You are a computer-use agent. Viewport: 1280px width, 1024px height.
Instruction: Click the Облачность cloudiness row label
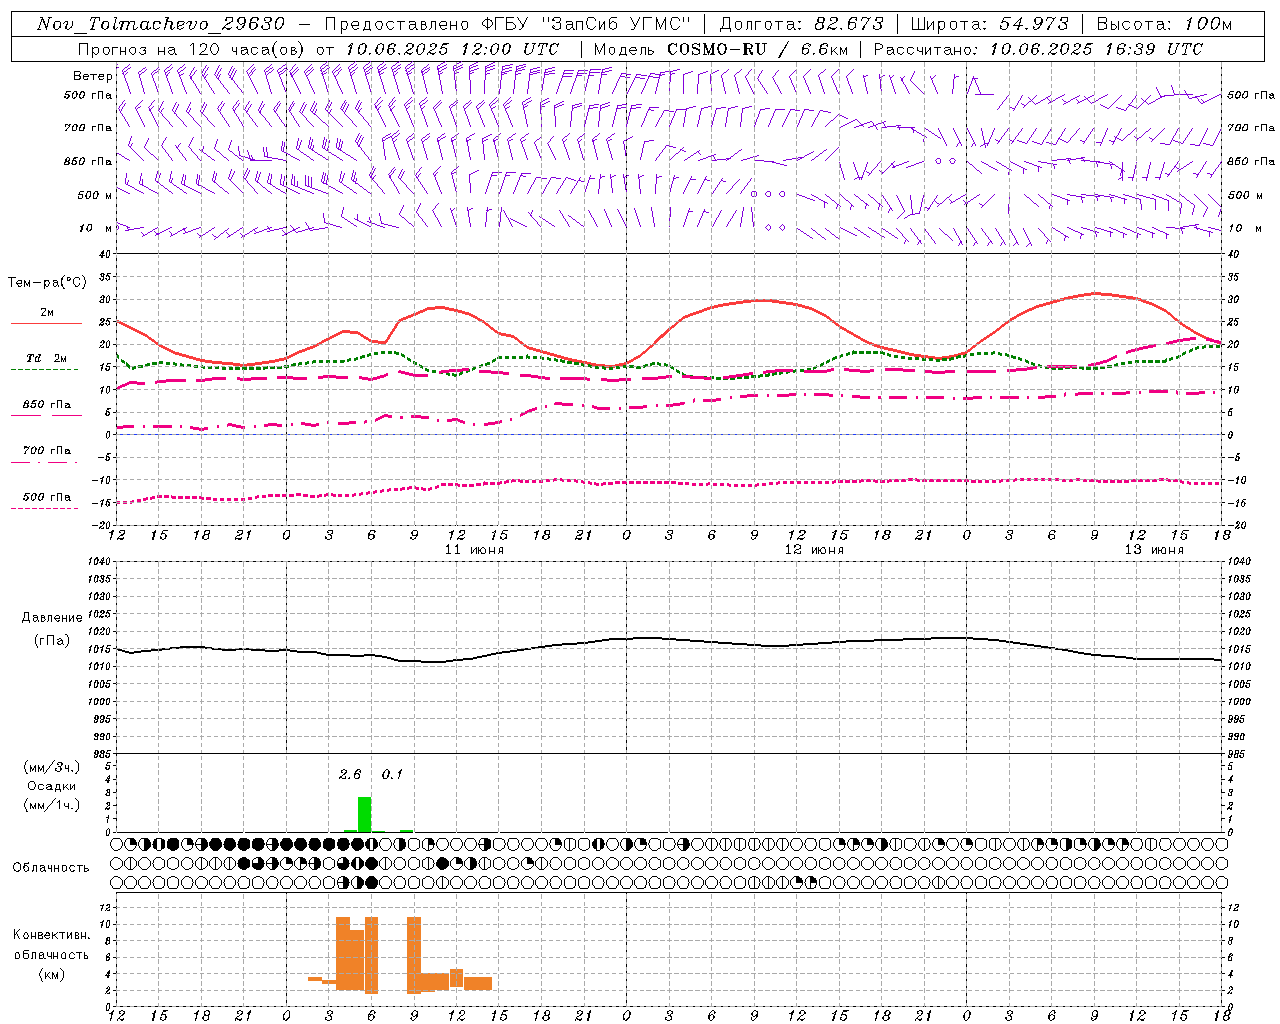click(51, 867)
